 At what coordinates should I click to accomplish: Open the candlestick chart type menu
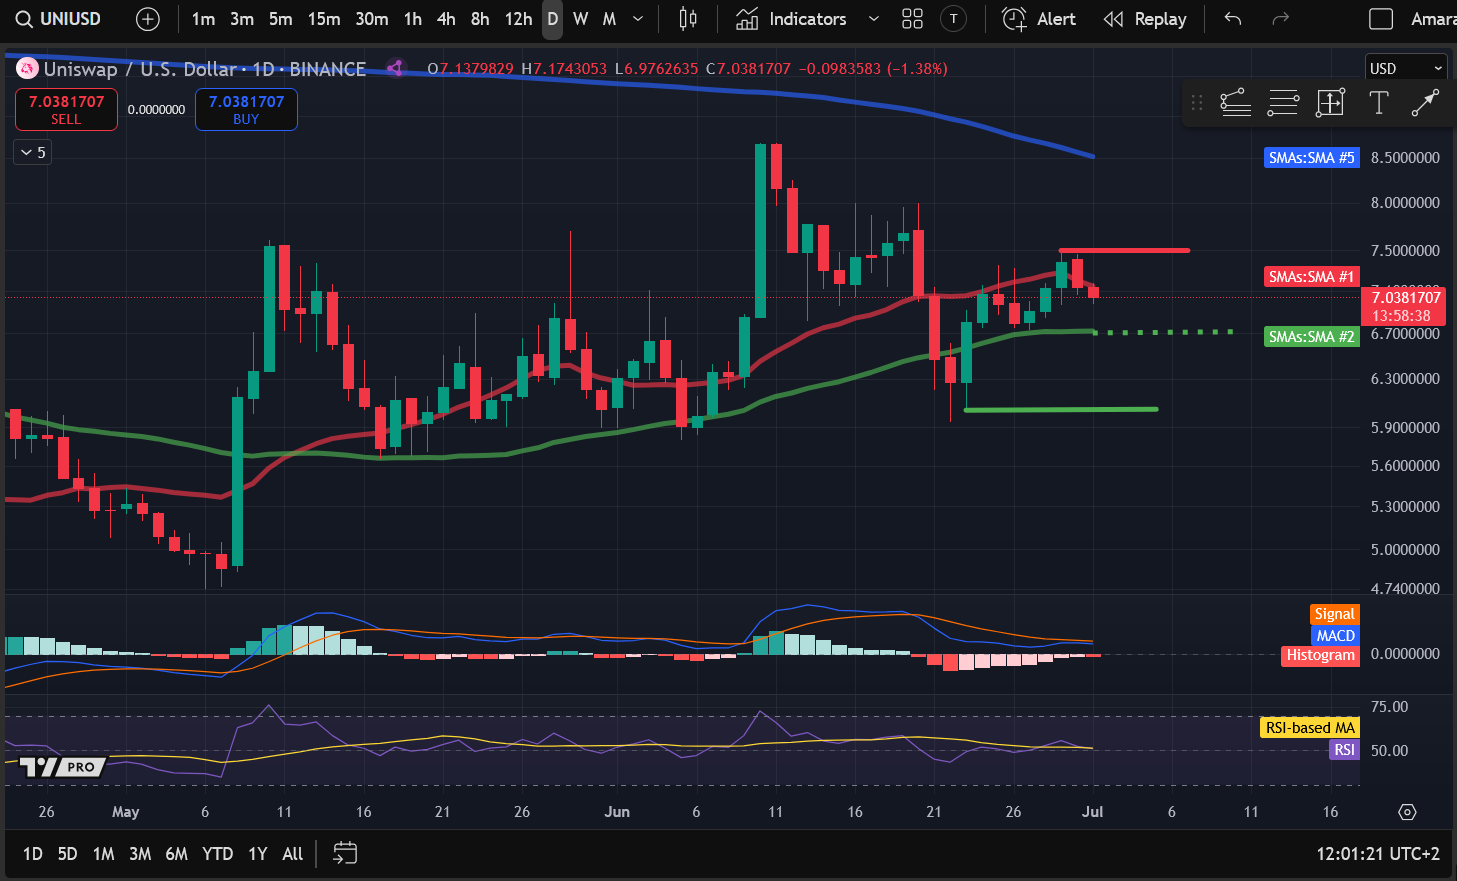(688, 19)
